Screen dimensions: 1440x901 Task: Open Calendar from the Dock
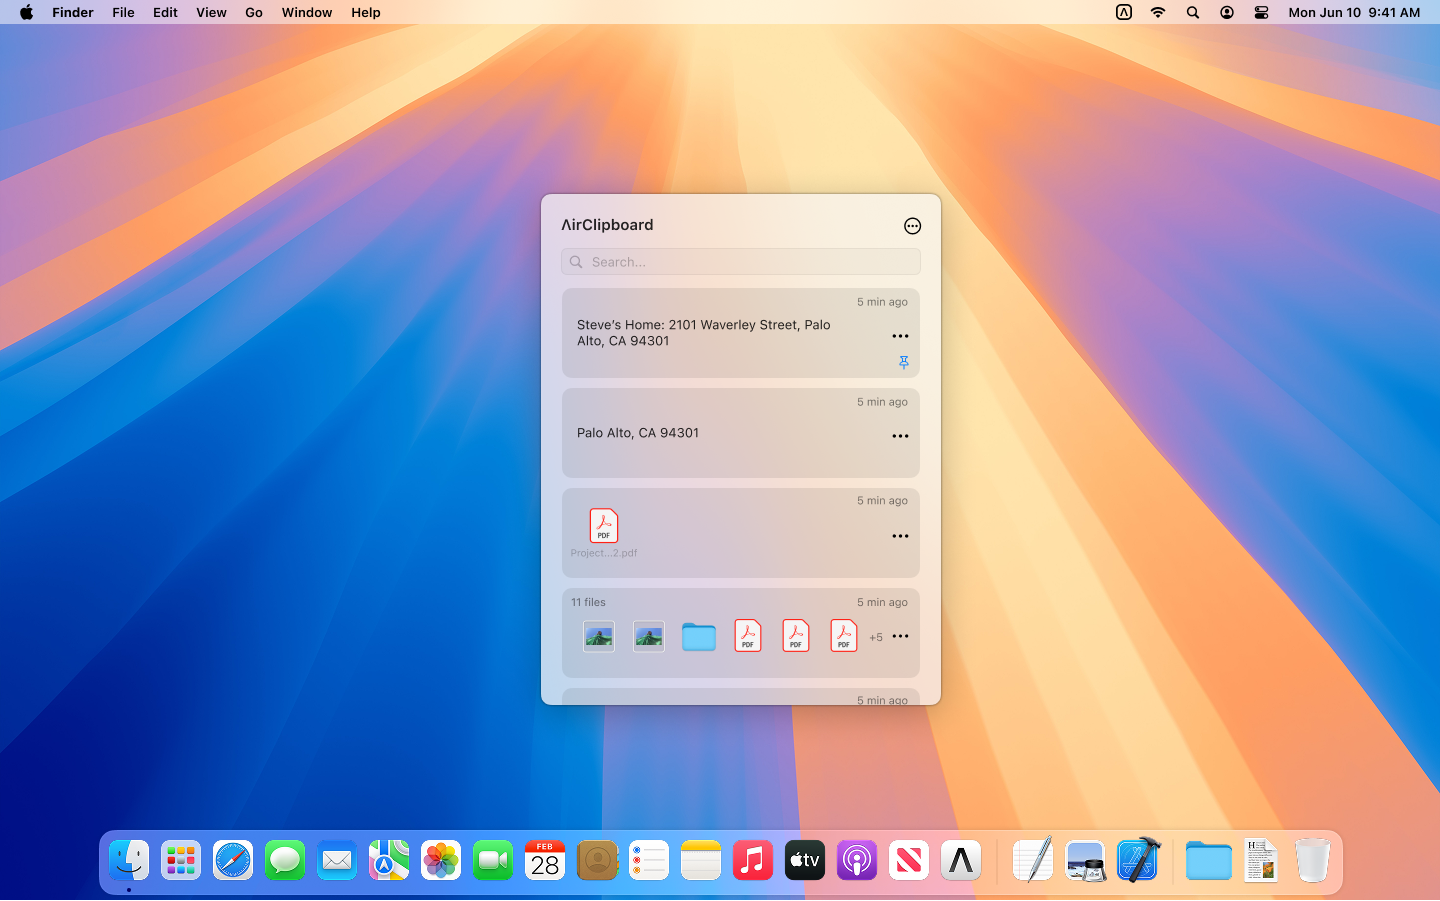click(x=545, y=860)
